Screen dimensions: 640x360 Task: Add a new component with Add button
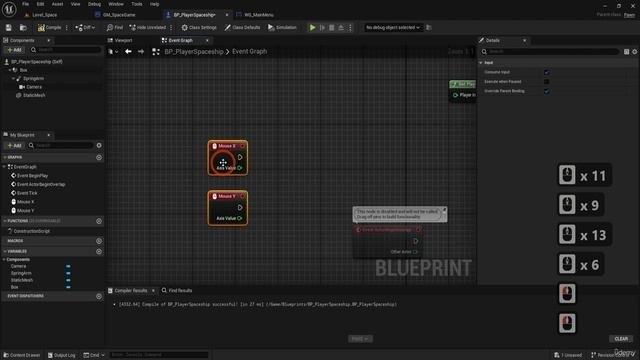14,50
